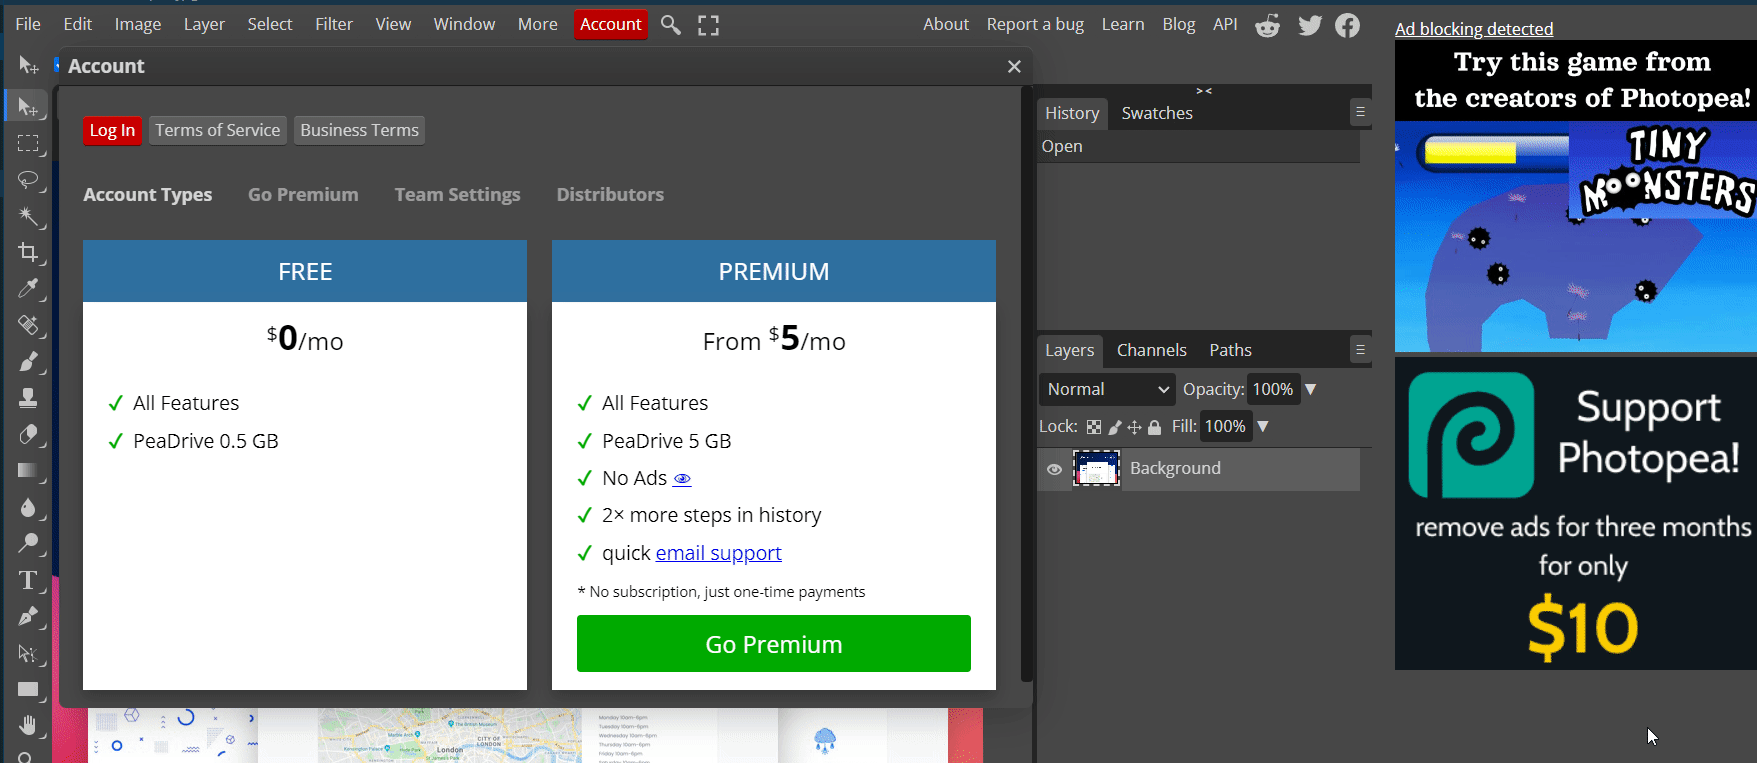This screenshot has width=1757, height=763.
Task: Open Terms of Service
Action: coord(218,130)
